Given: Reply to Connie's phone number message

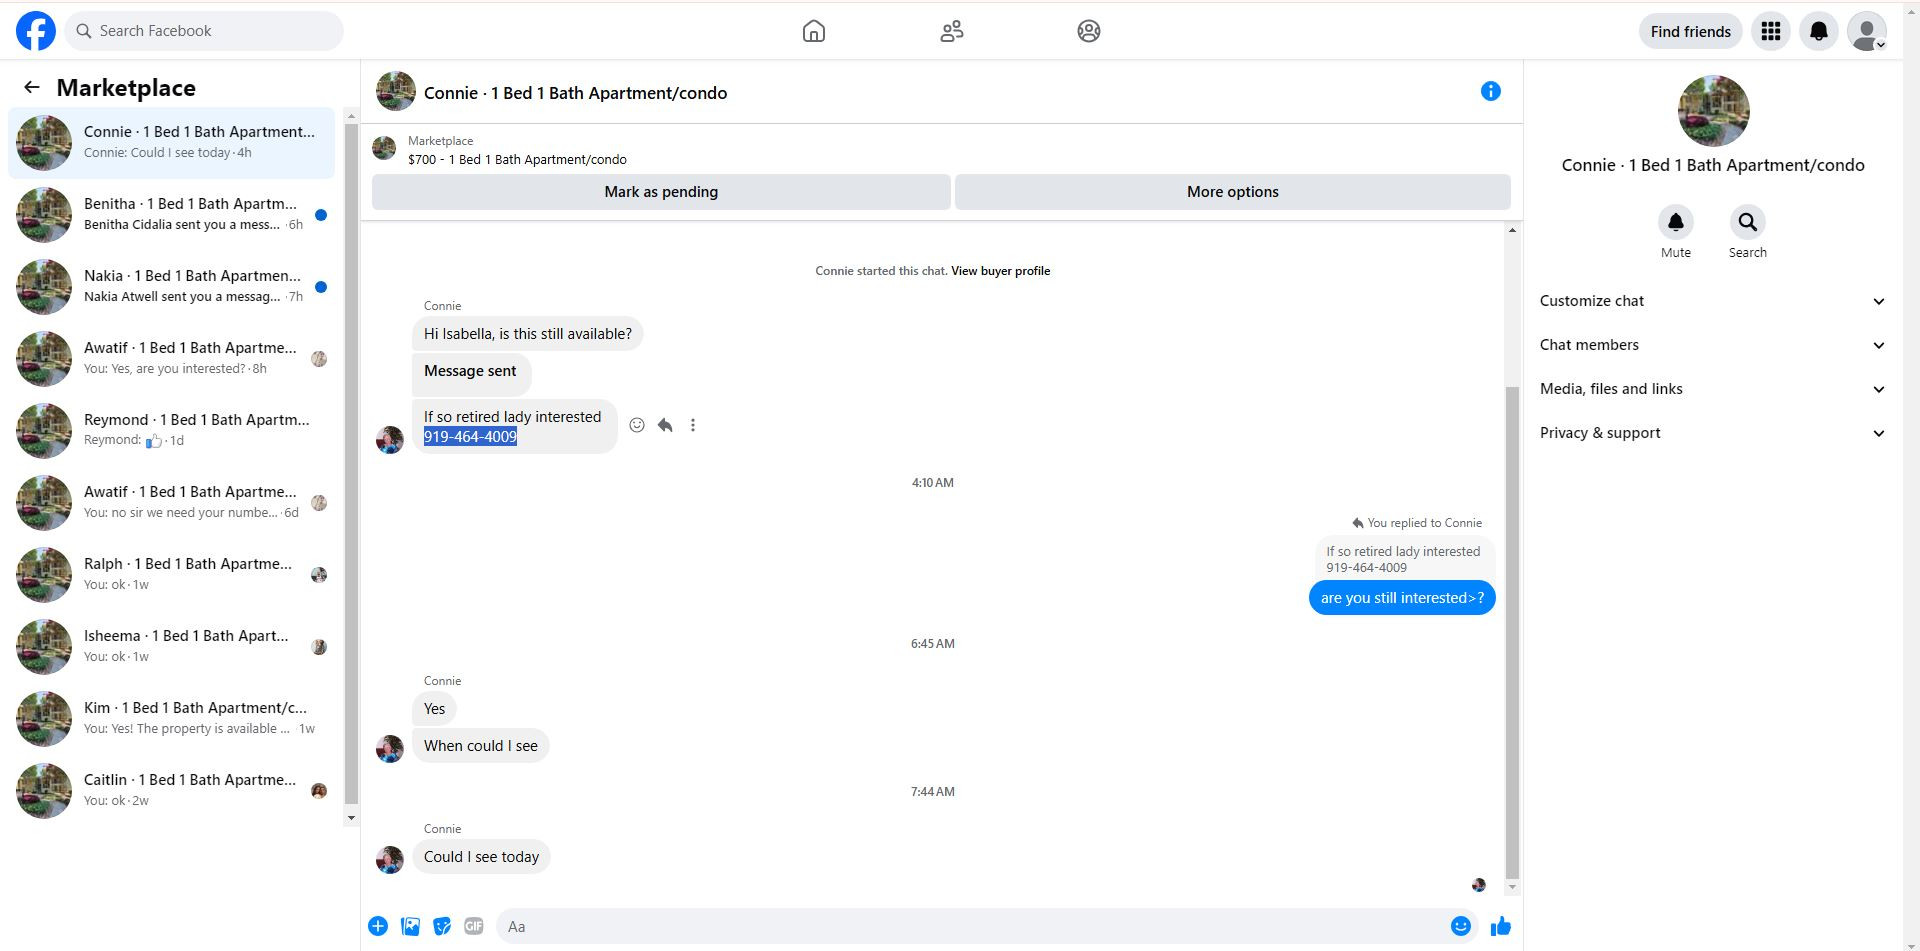Looking at the screenshot, I should pos(665,425).
